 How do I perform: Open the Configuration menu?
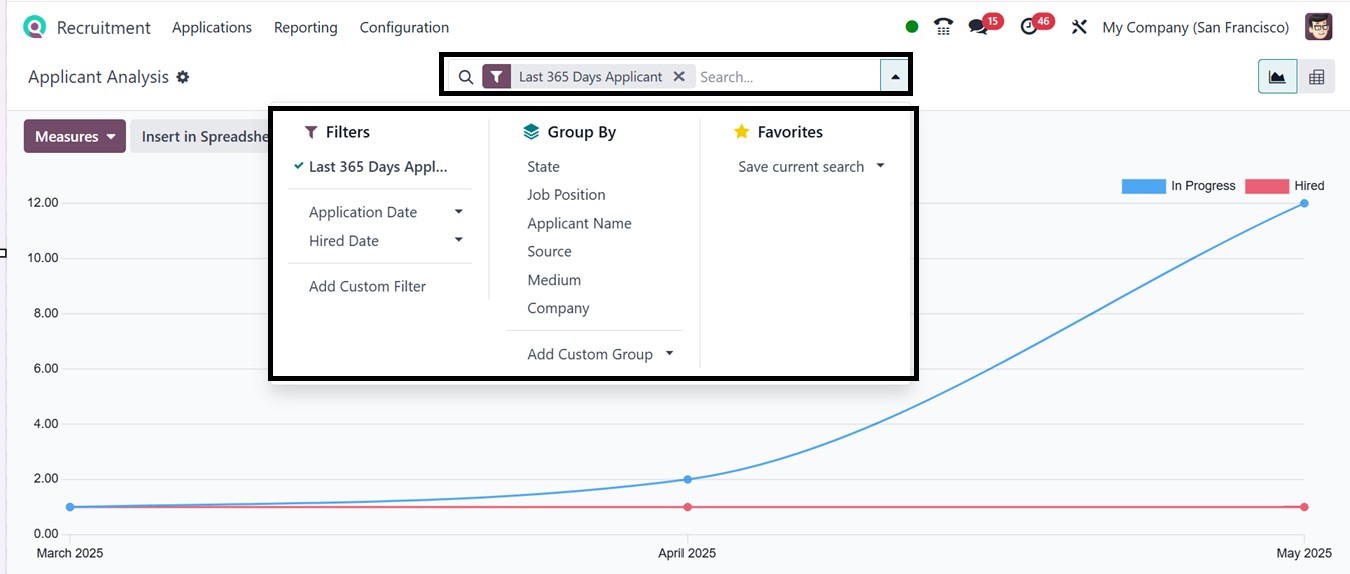(404, 27)
